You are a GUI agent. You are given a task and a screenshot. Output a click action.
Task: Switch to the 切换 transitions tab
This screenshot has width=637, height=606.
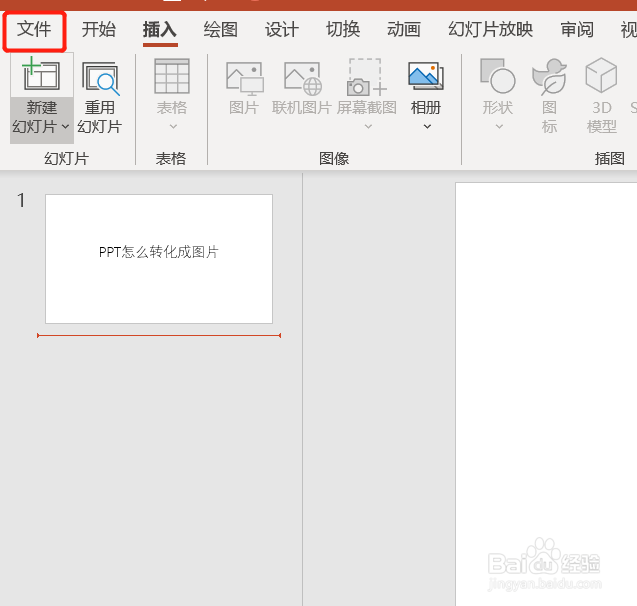[343, 30]
